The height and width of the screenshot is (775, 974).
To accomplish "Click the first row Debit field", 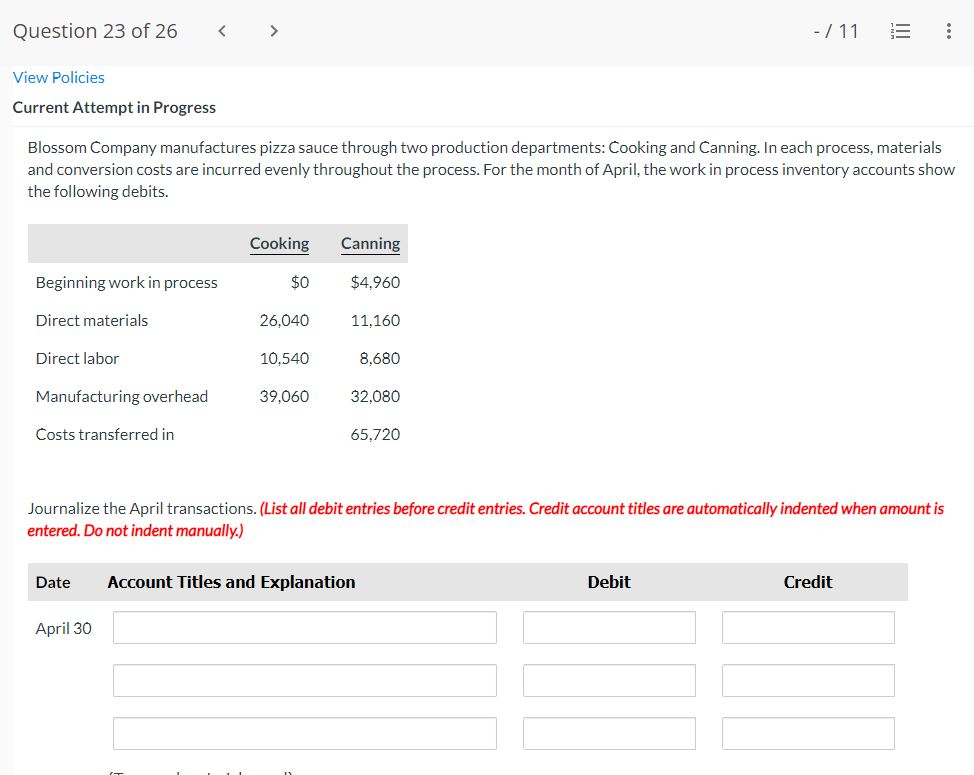I will click(x=609, y=627).
